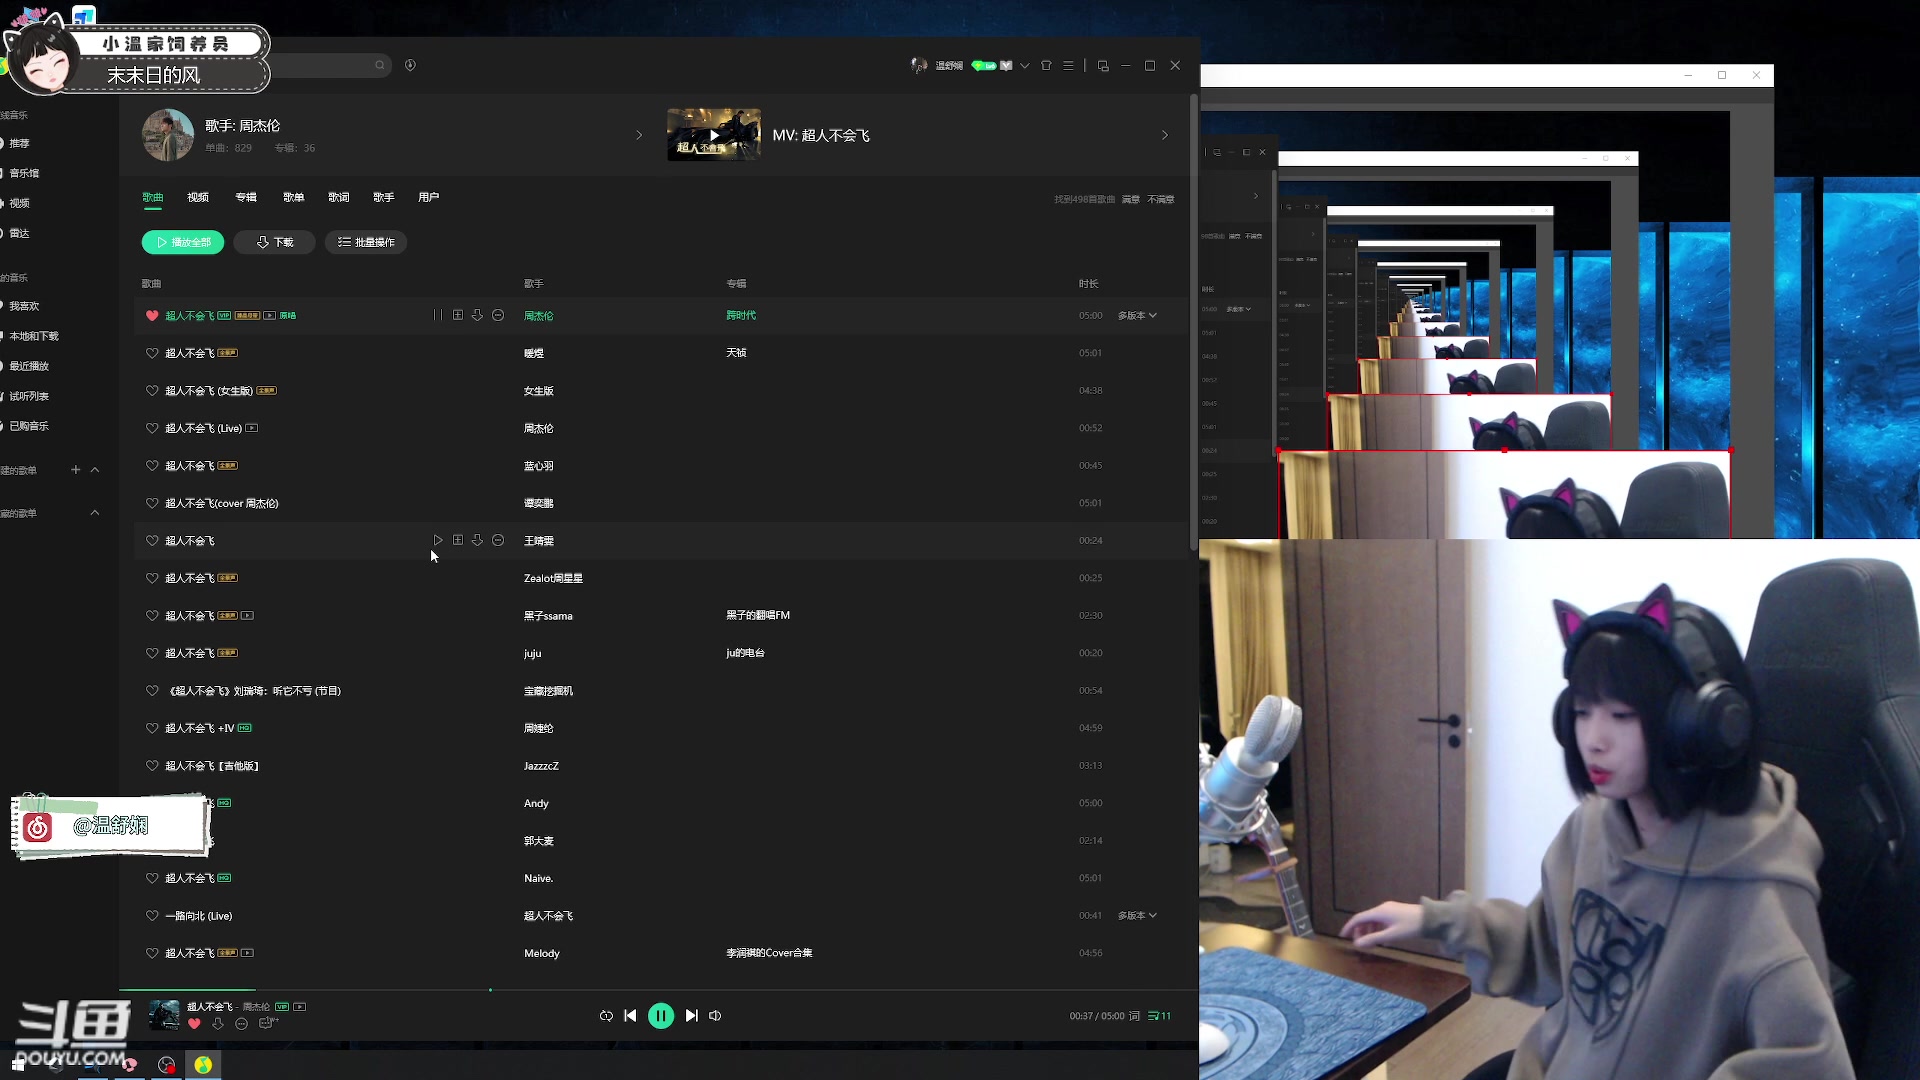This screenshot has width=1920, height=1080.
Task: Skip to the previous track
Action: pyautogui.click(x=630, y=1015)
